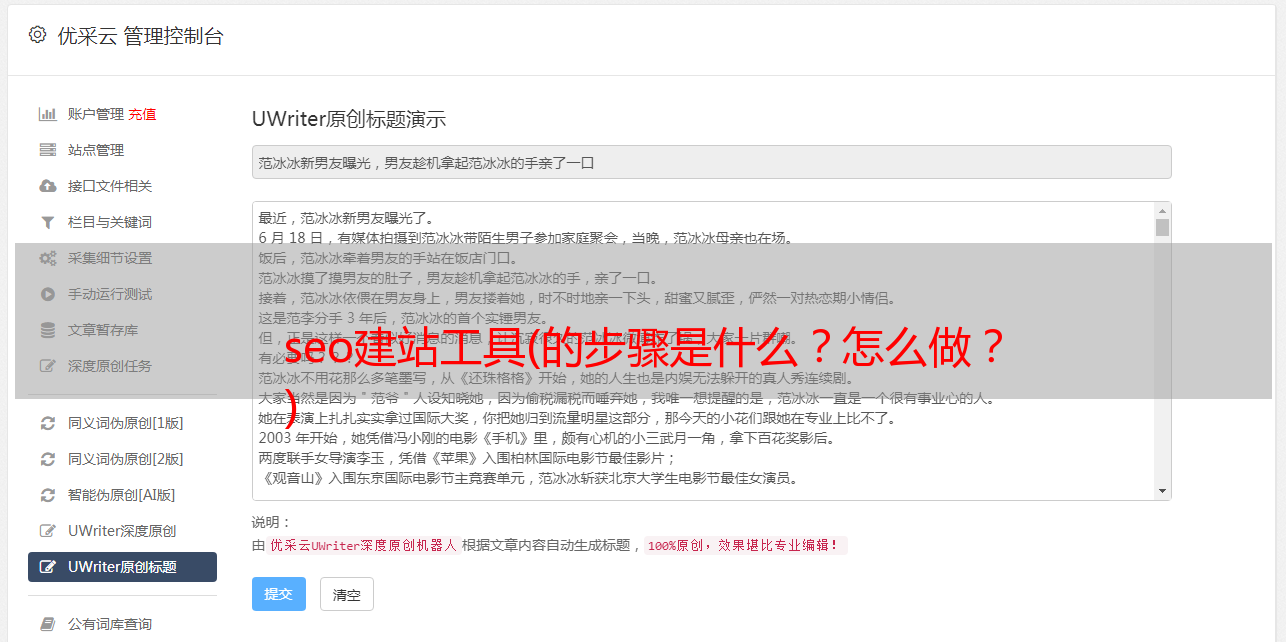Click the gear icon beside 优采云 管理控制台

[x=37, y=35]
